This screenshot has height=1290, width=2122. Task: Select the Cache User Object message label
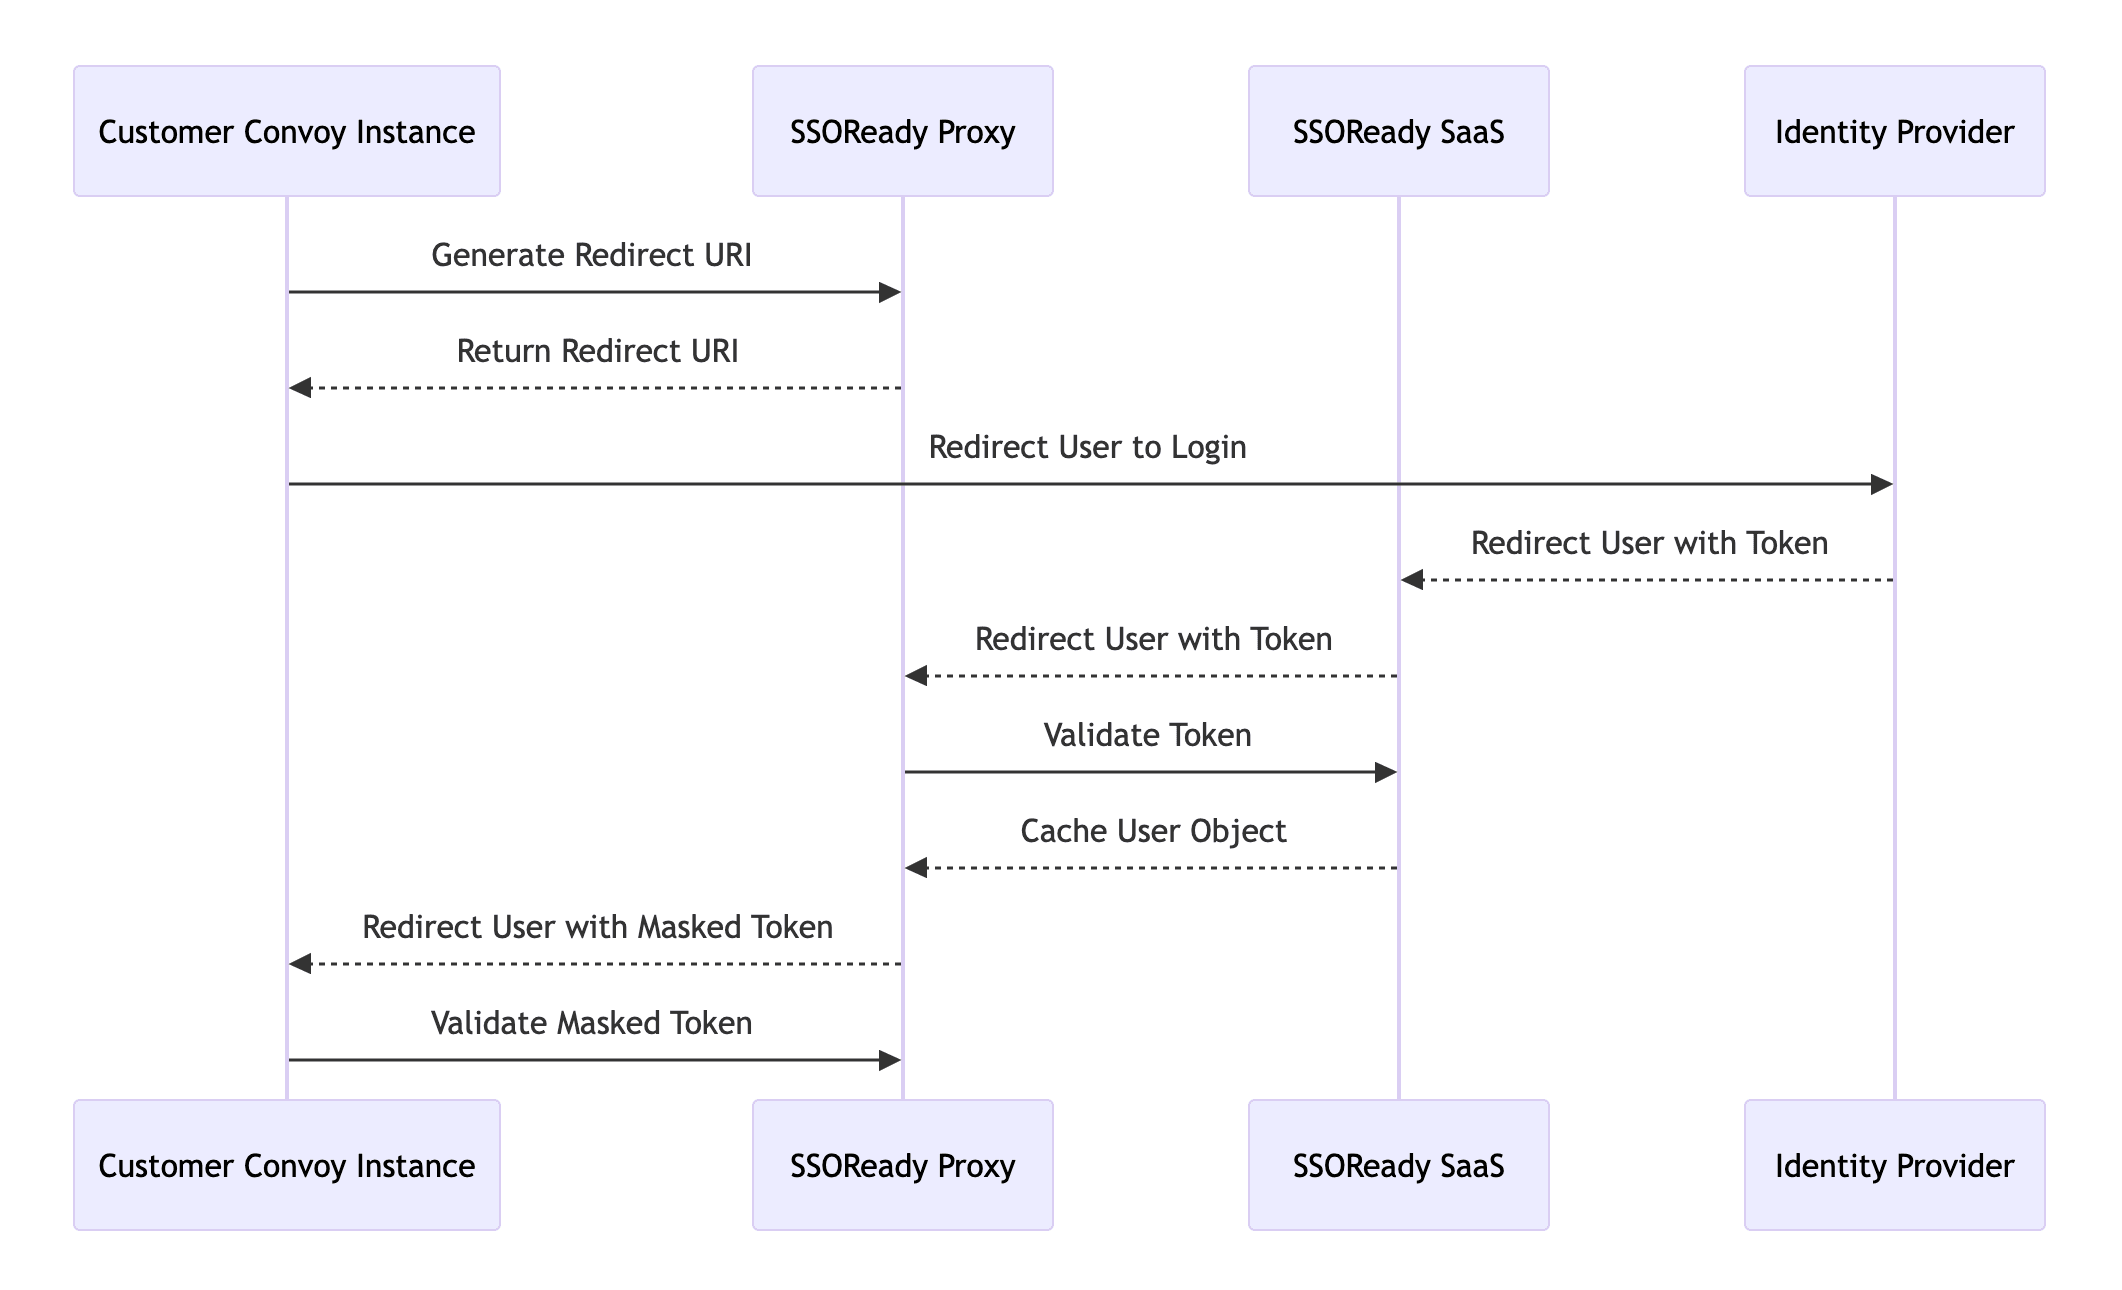coord(1153,831)
